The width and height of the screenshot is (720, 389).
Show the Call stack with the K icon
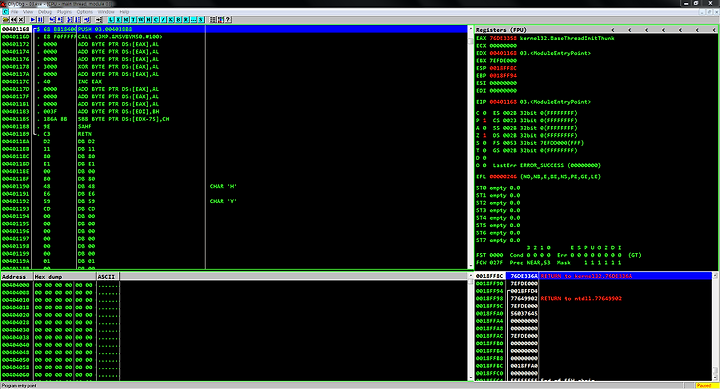point(170,20)
